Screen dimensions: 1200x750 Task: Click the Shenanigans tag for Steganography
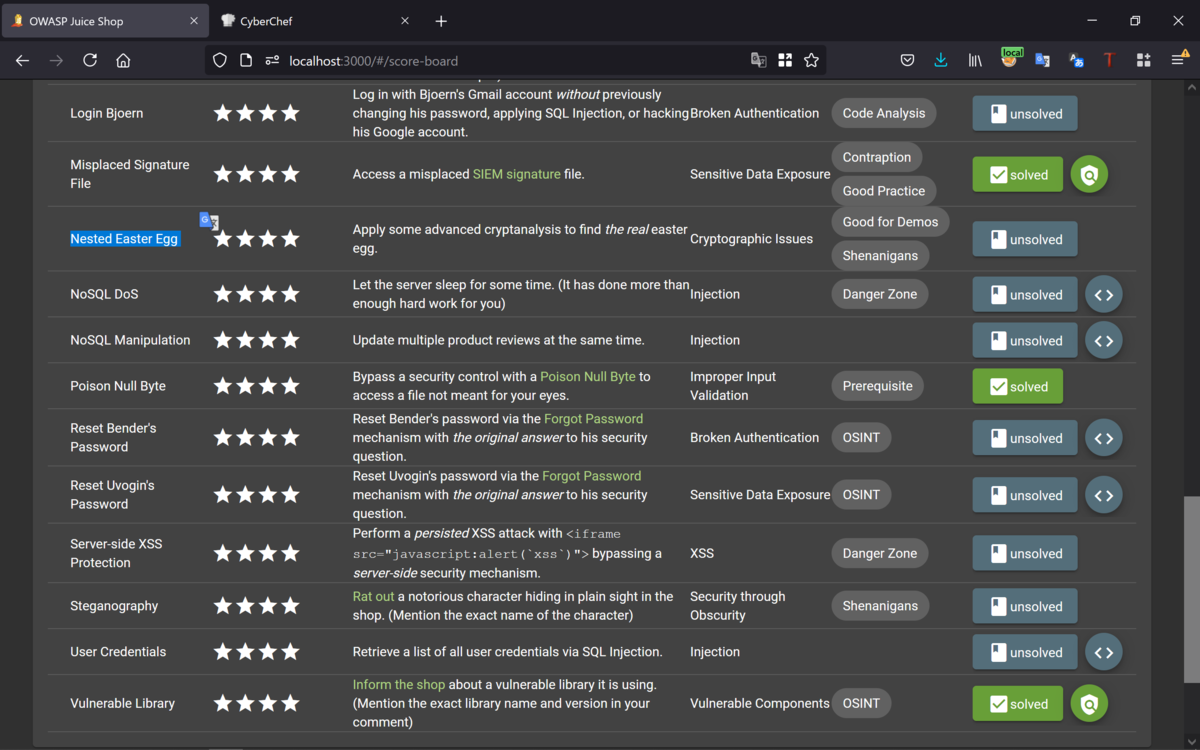(880, 606)
